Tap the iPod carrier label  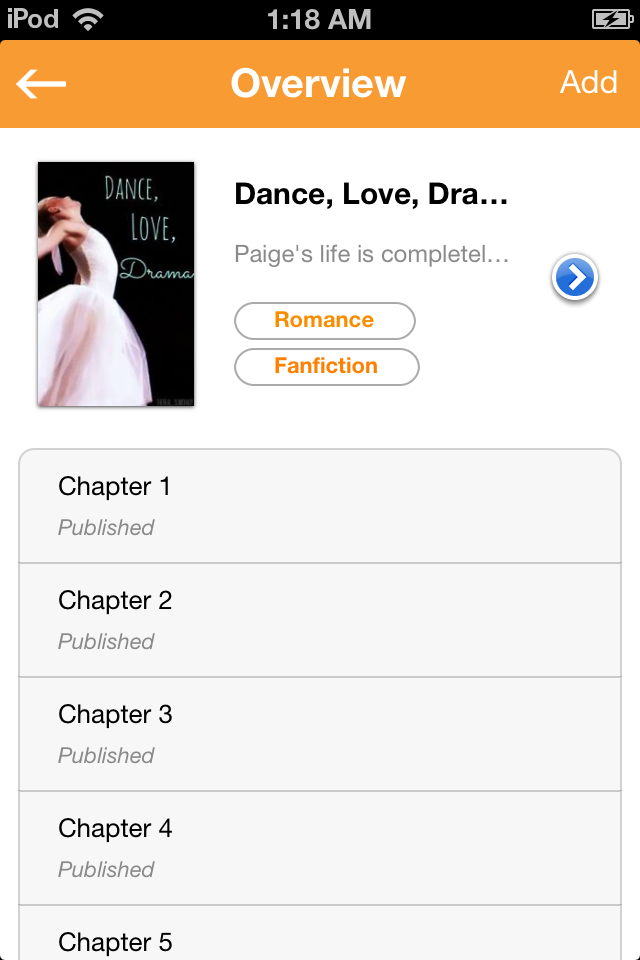coord(33,19)
